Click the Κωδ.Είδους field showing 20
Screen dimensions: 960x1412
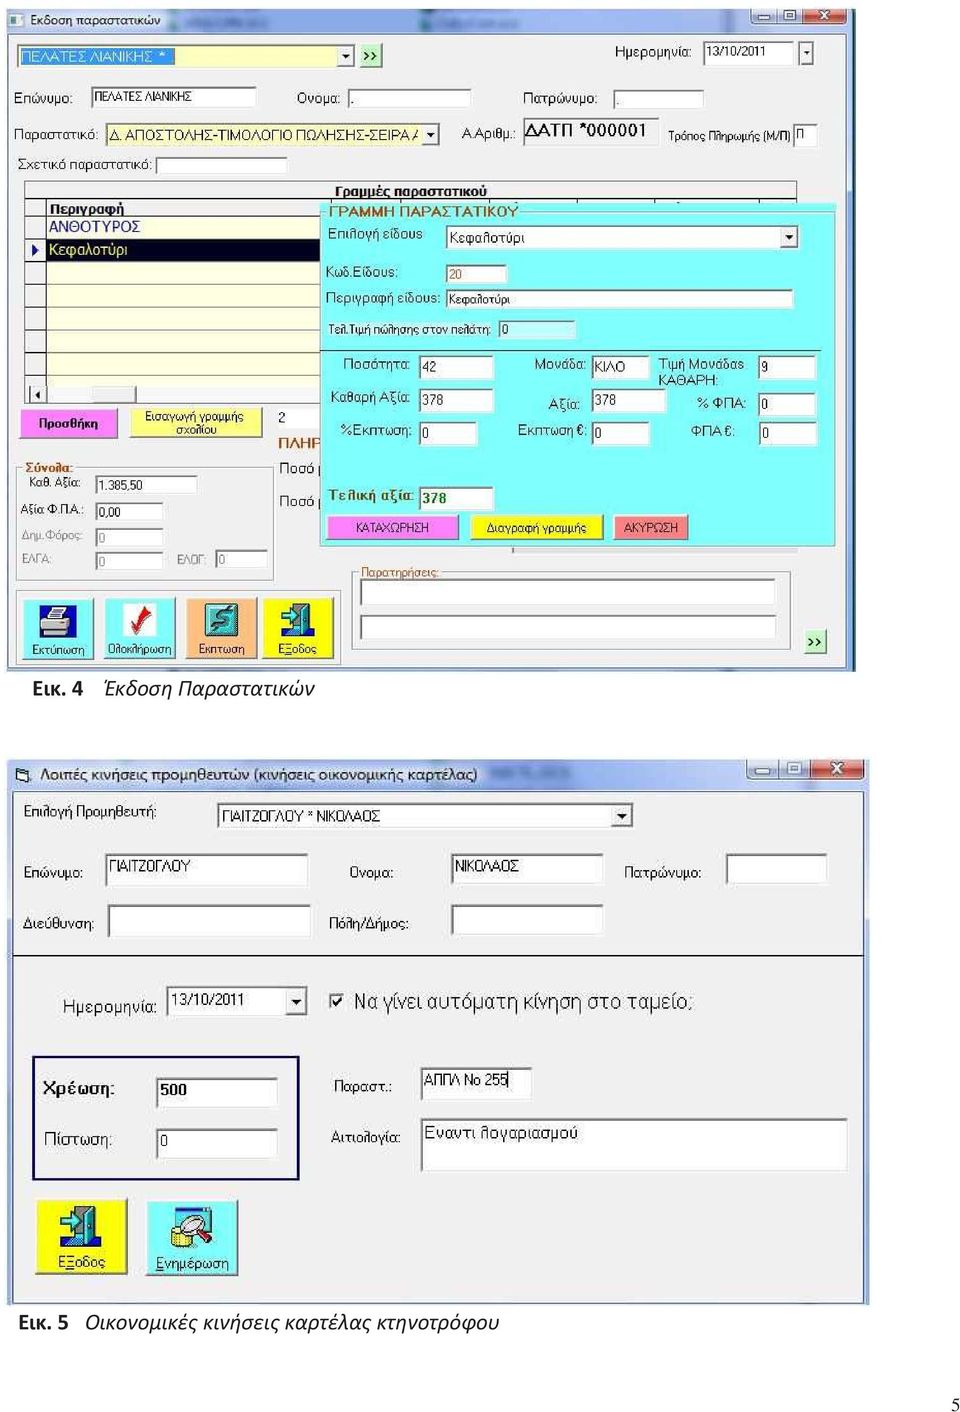coord(476,274)
